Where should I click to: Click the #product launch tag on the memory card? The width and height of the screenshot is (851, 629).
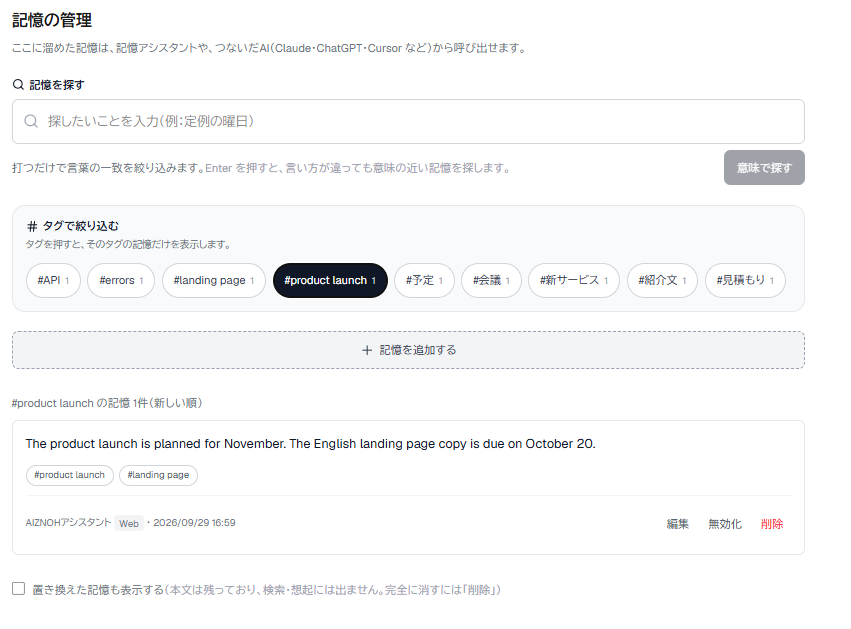(69, 475)
